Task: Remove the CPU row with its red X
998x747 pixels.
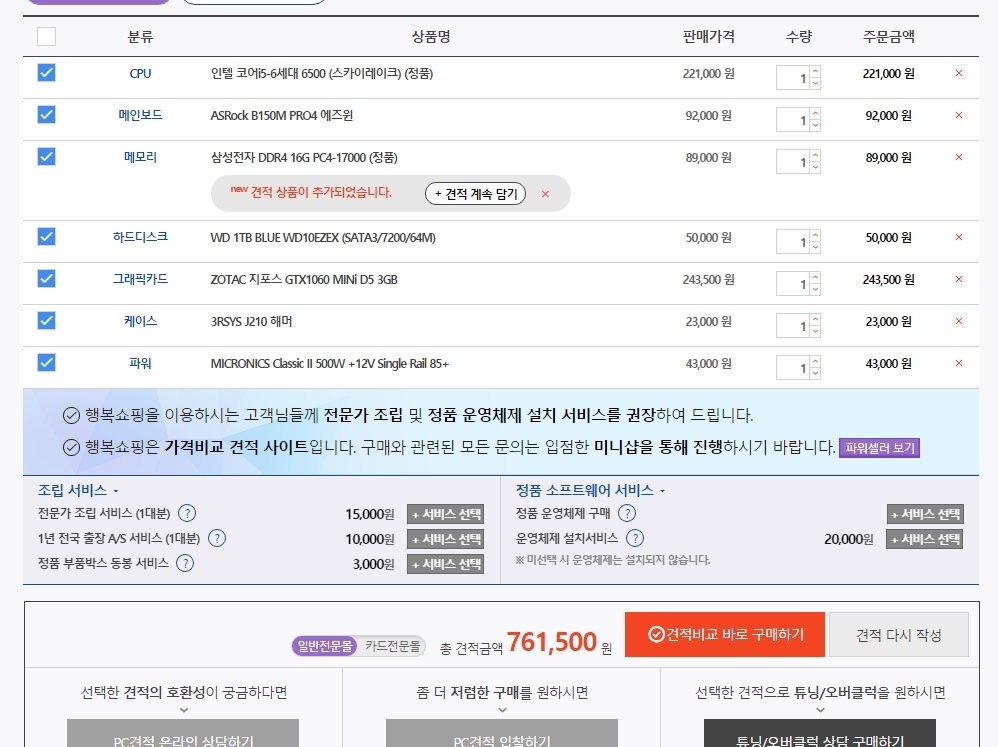Action: point(959,73)
